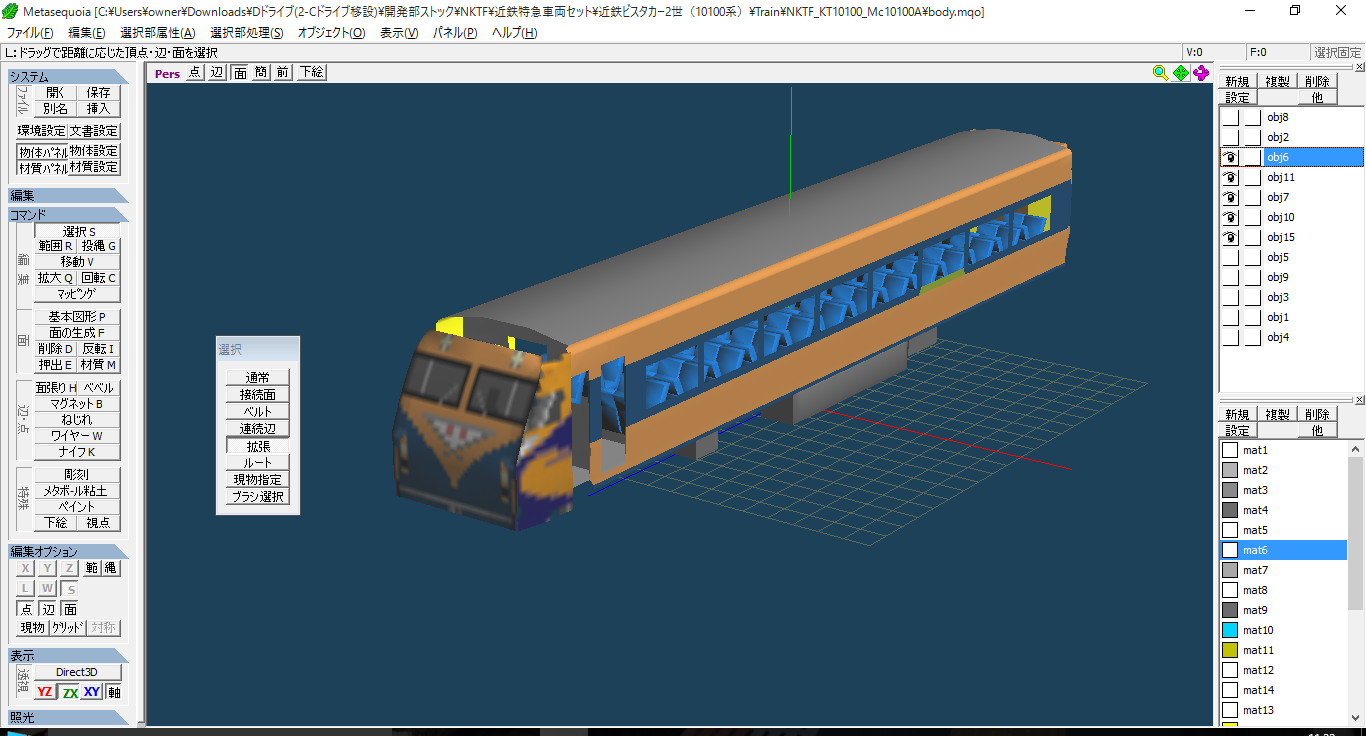The image size is (1366, 736).
Task: Hide obj11 using its eye icon
Action: [x=1230, y=177]
